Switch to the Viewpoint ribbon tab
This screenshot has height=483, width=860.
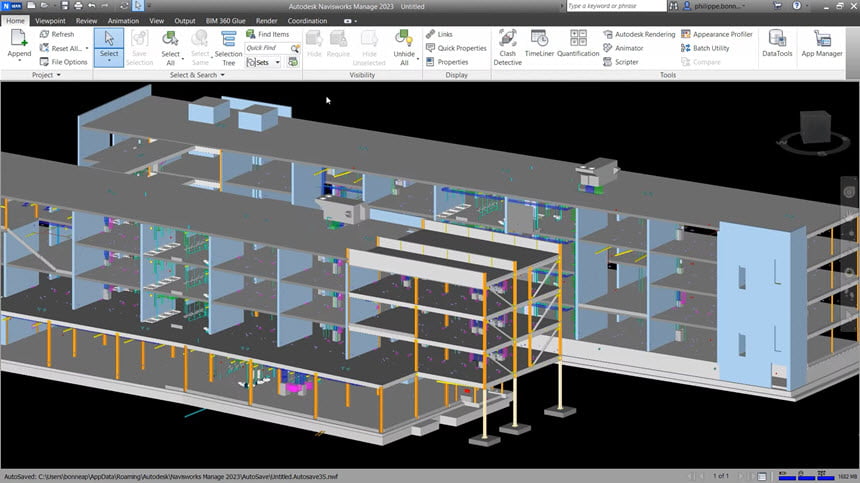(50, 21)
